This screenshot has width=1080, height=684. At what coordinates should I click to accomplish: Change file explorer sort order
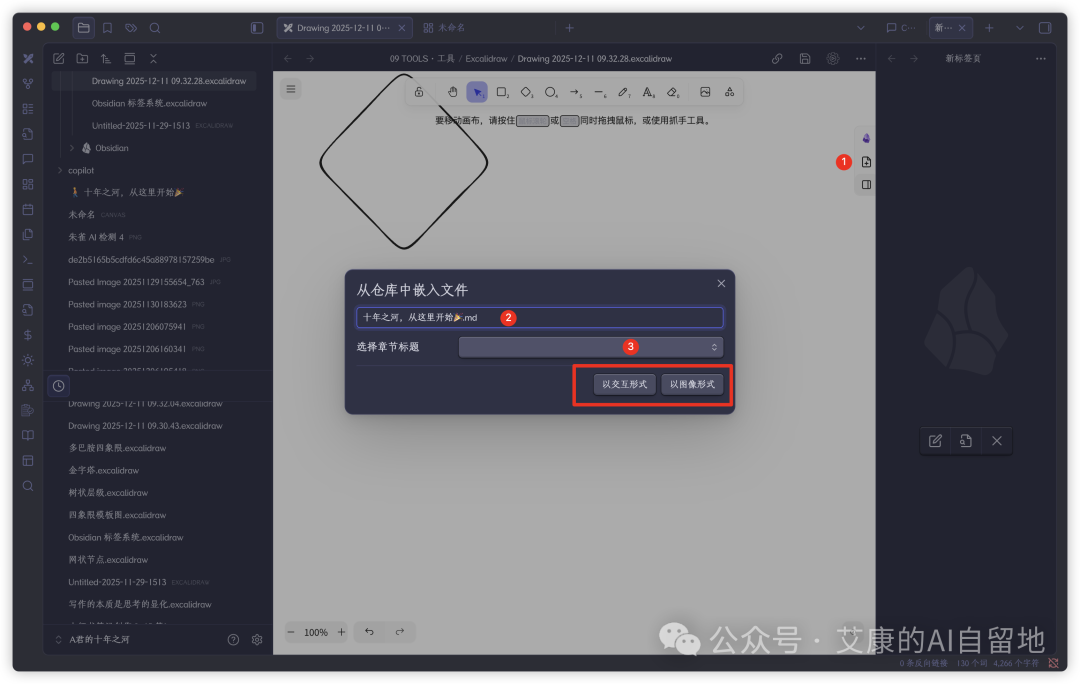(x=105, y=59)
